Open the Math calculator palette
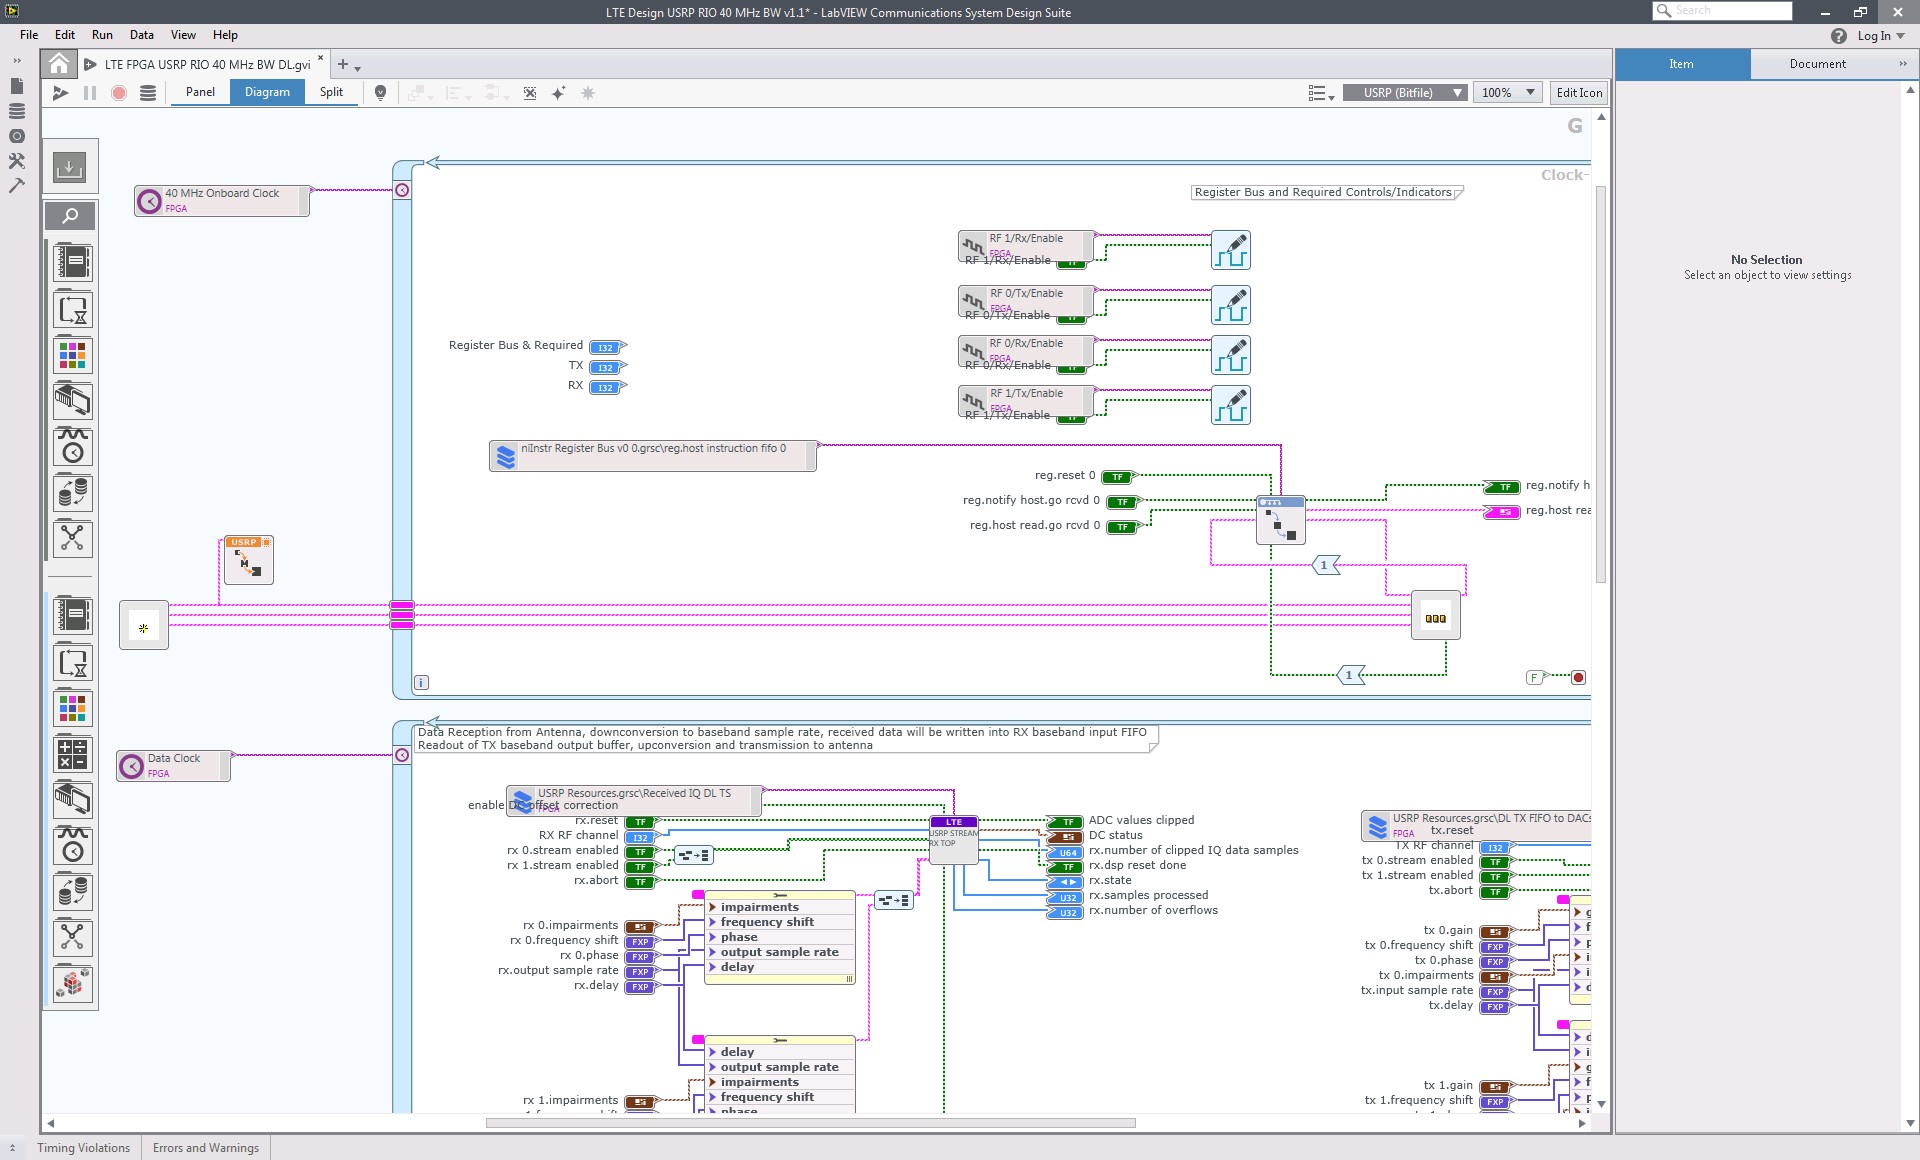This screenshot has height=1160, width=1920. click(72, 754)
